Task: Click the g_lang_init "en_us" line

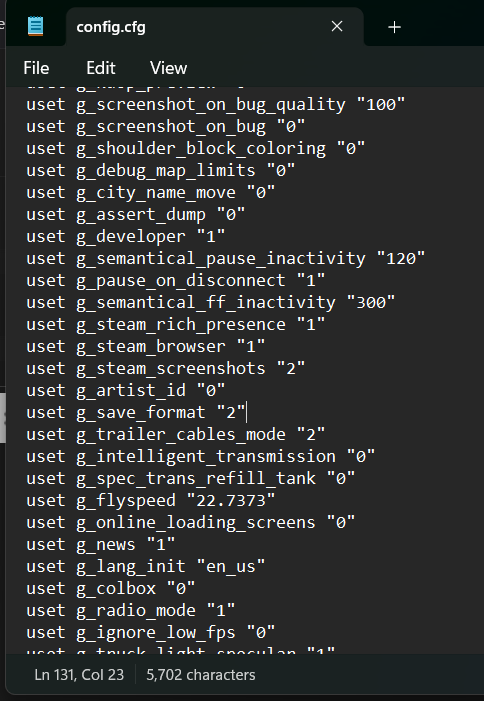Action: coord(146,566)
